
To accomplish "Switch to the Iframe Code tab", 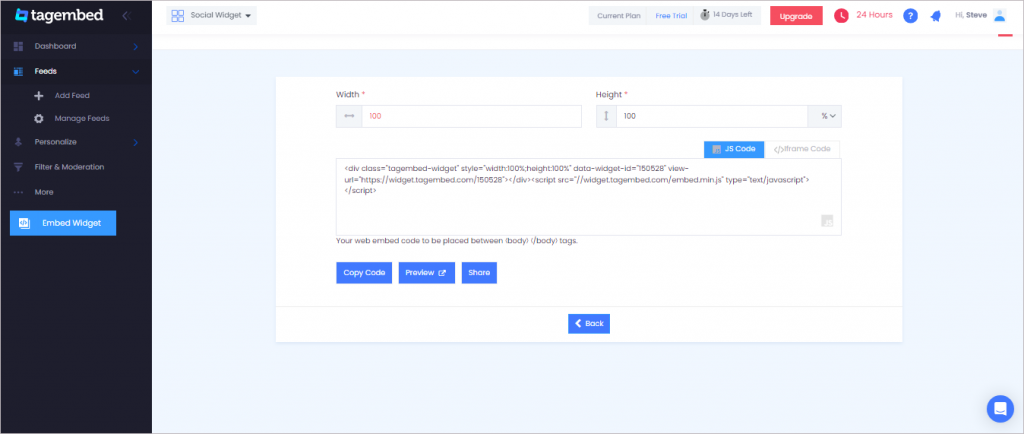I will [802, 149].
